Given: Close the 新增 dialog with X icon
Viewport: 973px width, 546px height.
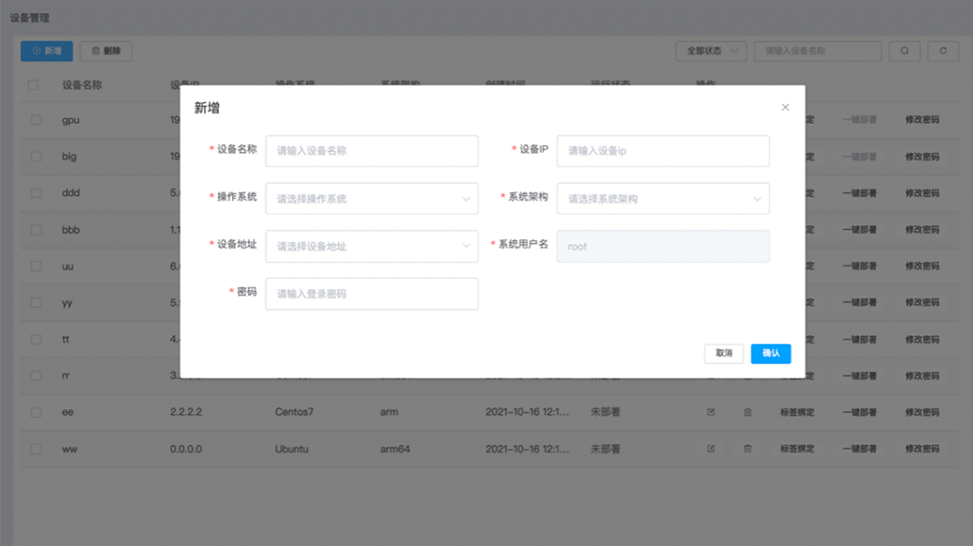Looking at the screenshot, I should pos(785,107).
